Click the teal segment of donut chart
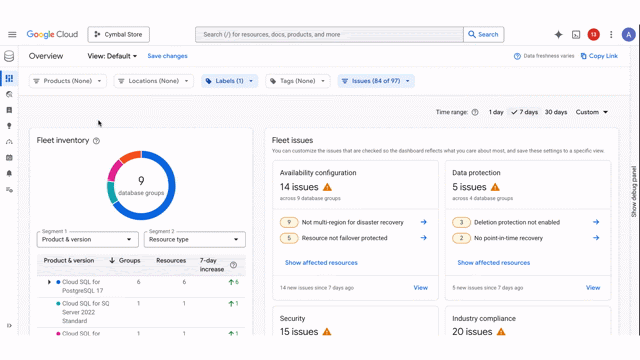This screenshot has height=360, width=640. [112, 193]
